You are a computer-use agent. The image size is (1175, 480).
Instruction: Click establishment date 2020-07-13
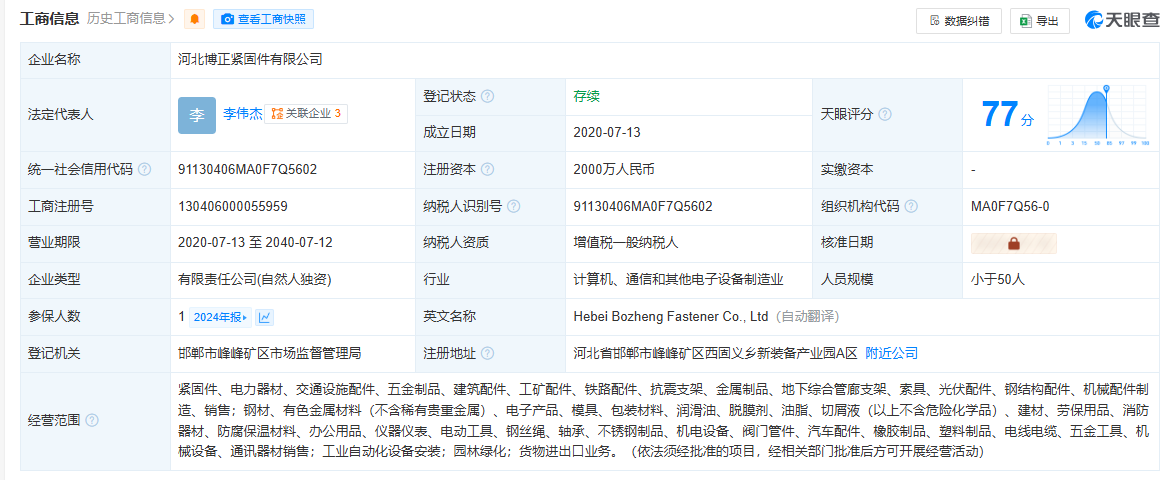pyautogui.click(x=607, y=133)
